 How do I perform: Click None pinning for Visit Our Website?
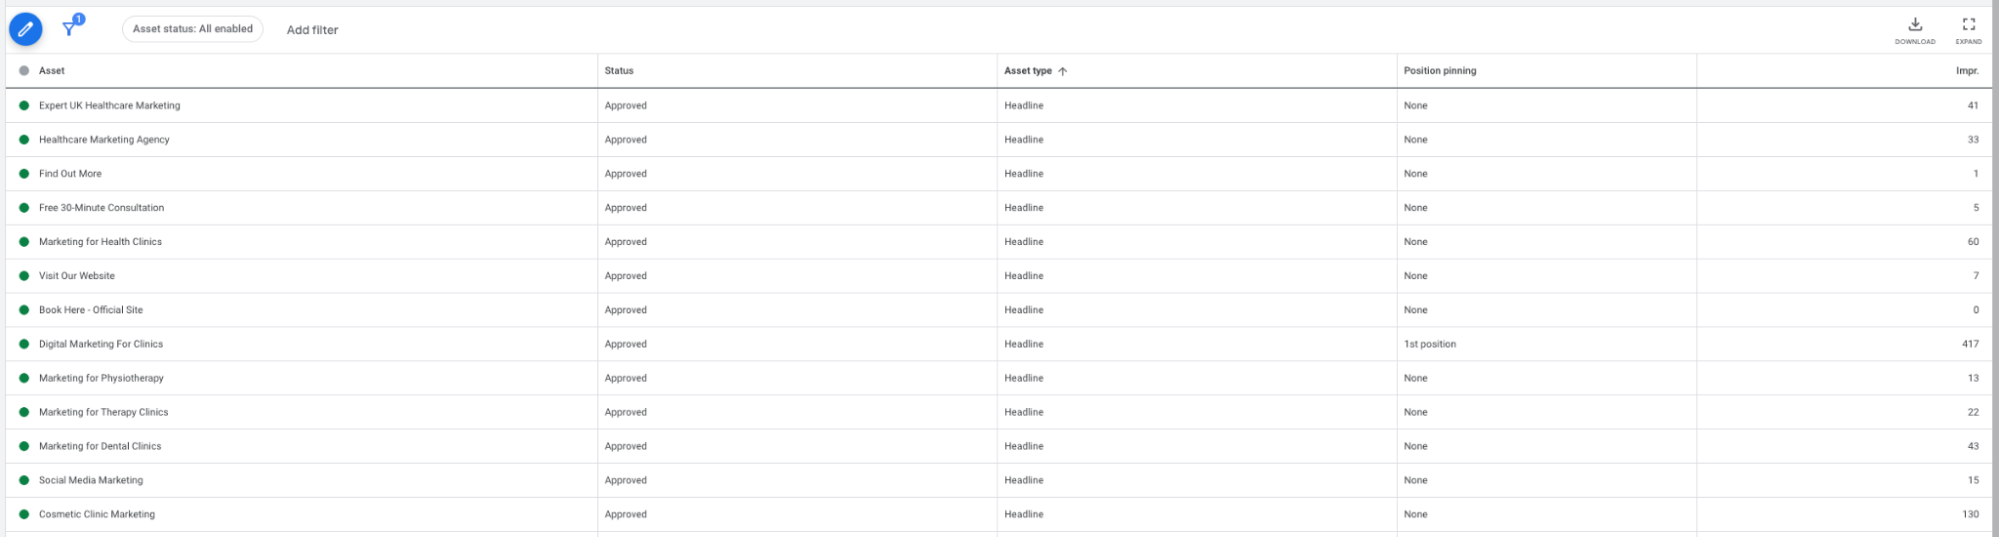pyautogui.click(x=1416, y=275)
